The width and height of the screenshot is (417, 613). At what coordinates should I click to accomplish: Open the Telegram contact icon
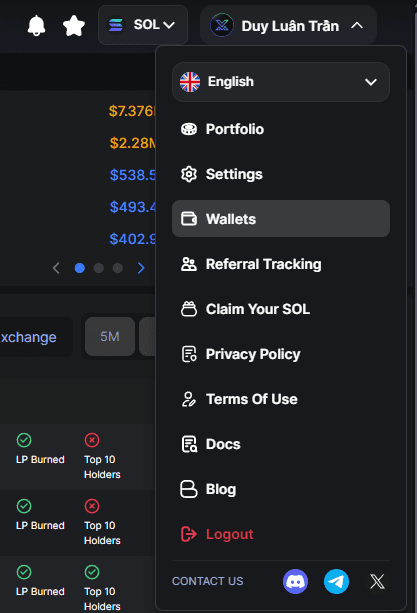click(336, 581)
